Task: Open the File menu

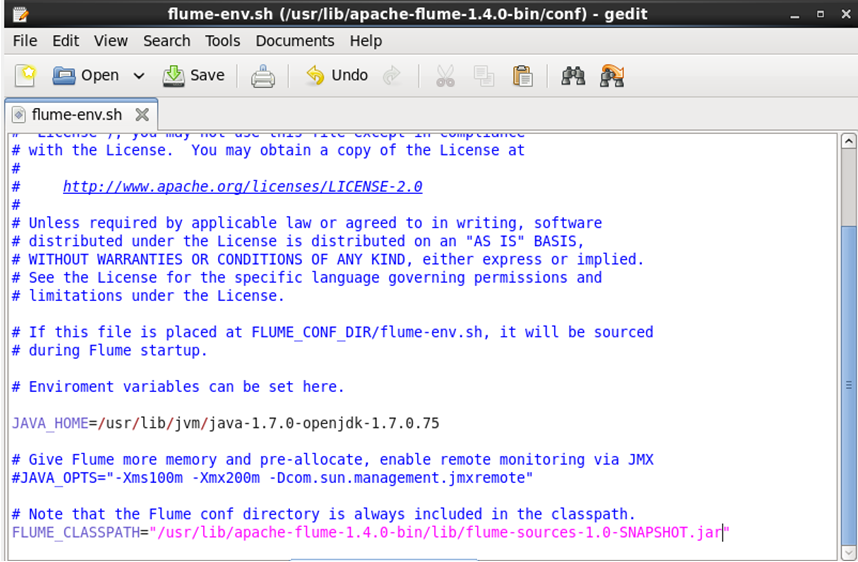Action: tap(25, 41)
